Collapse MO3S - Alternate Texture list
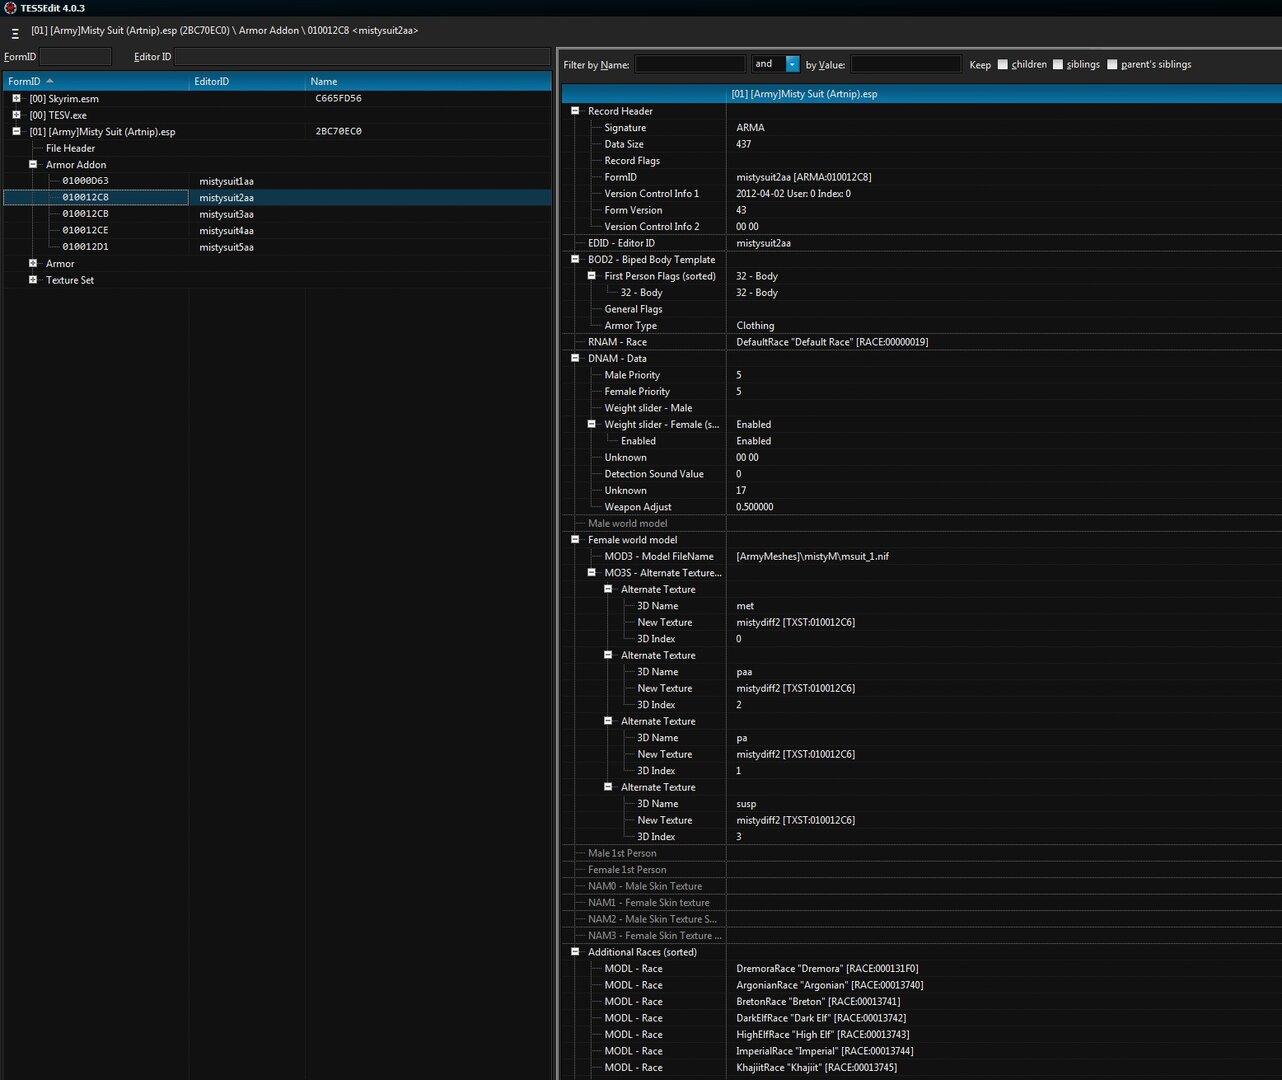Image resolution: width=1282 pixels, height=1080 pixels. 591,573
